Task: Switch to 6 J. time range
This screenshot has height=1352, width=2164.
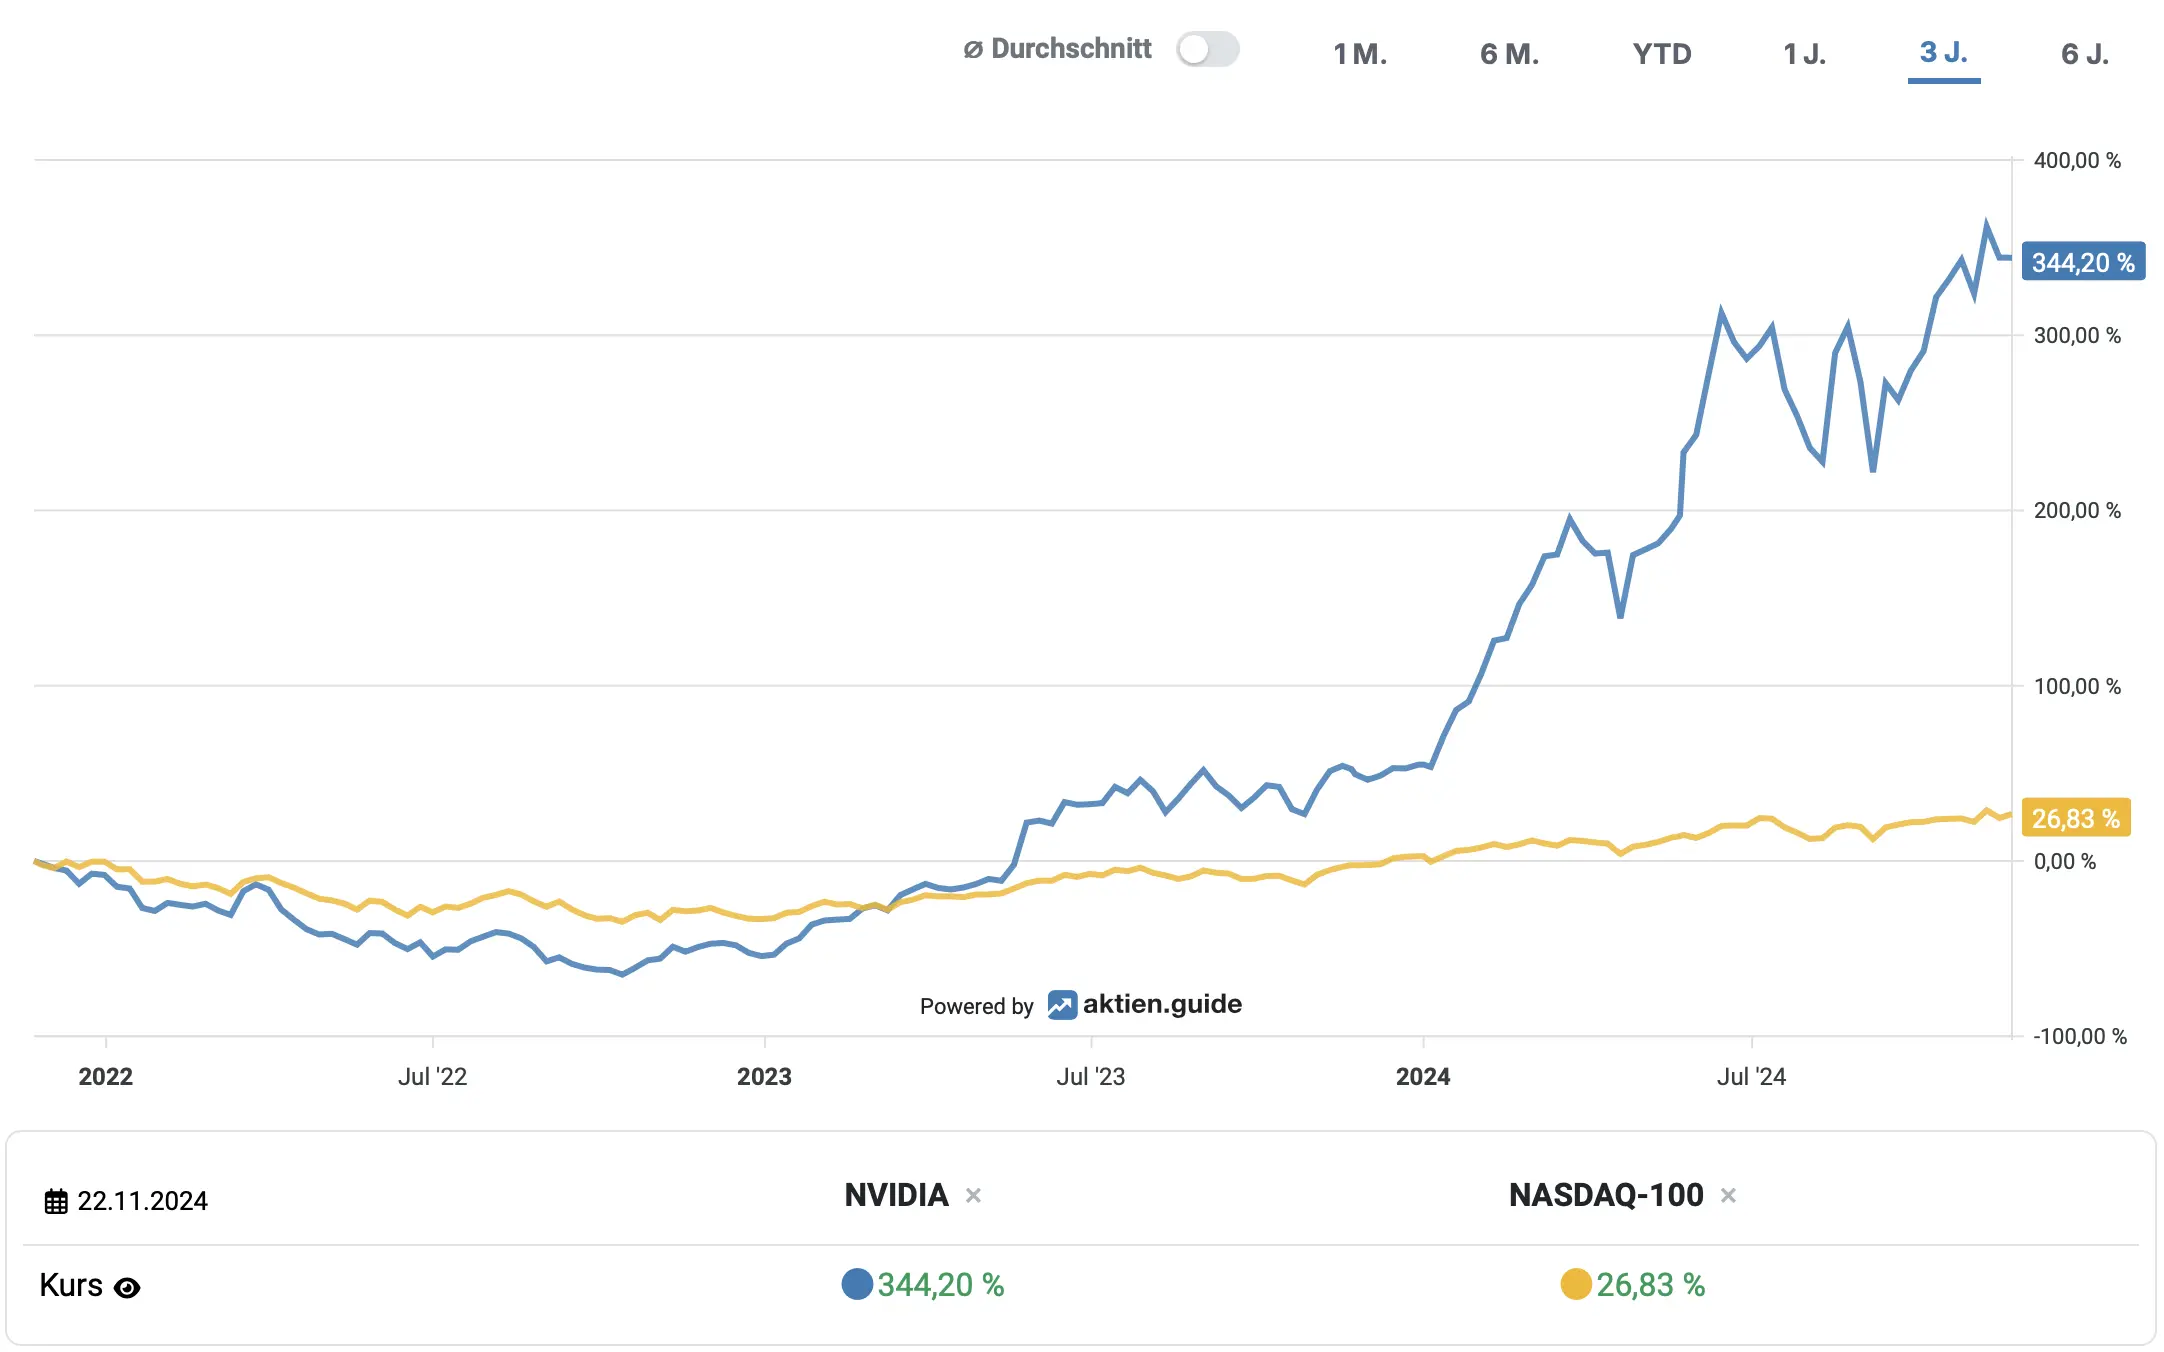Action: coord(2085,54)
